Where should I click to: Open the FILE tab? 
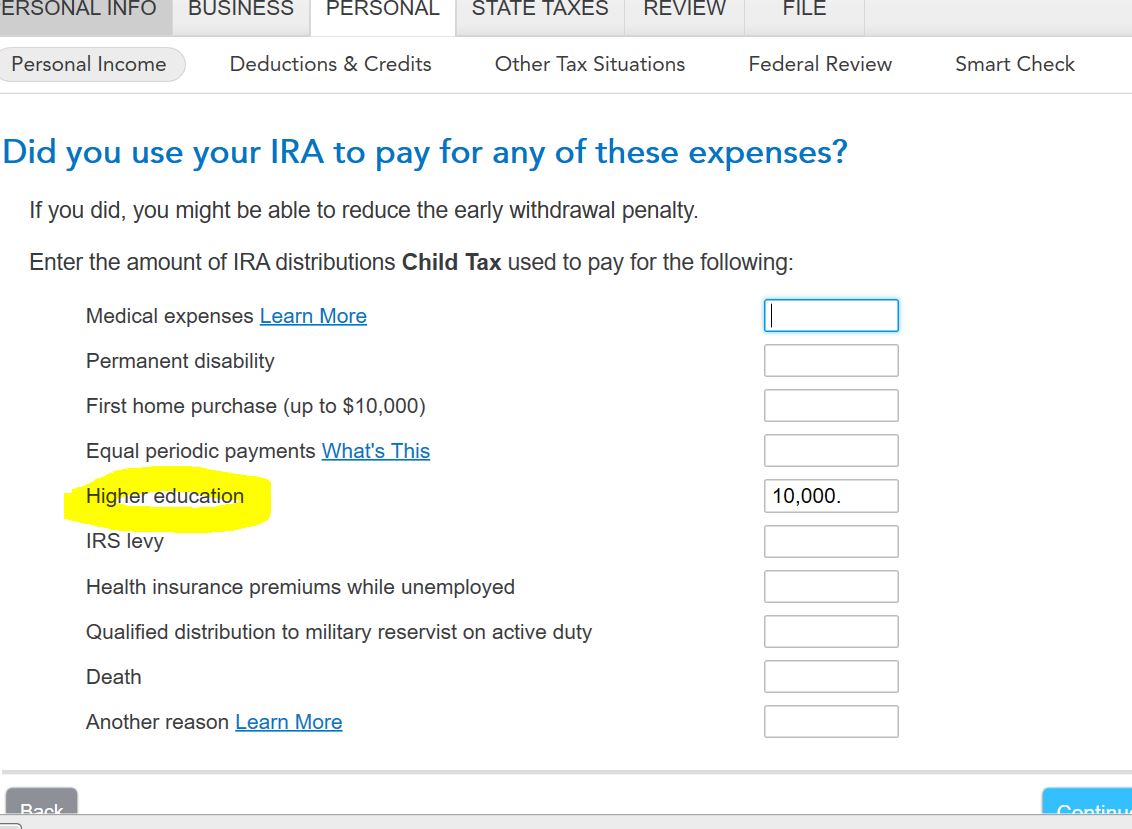pos(804,10)
